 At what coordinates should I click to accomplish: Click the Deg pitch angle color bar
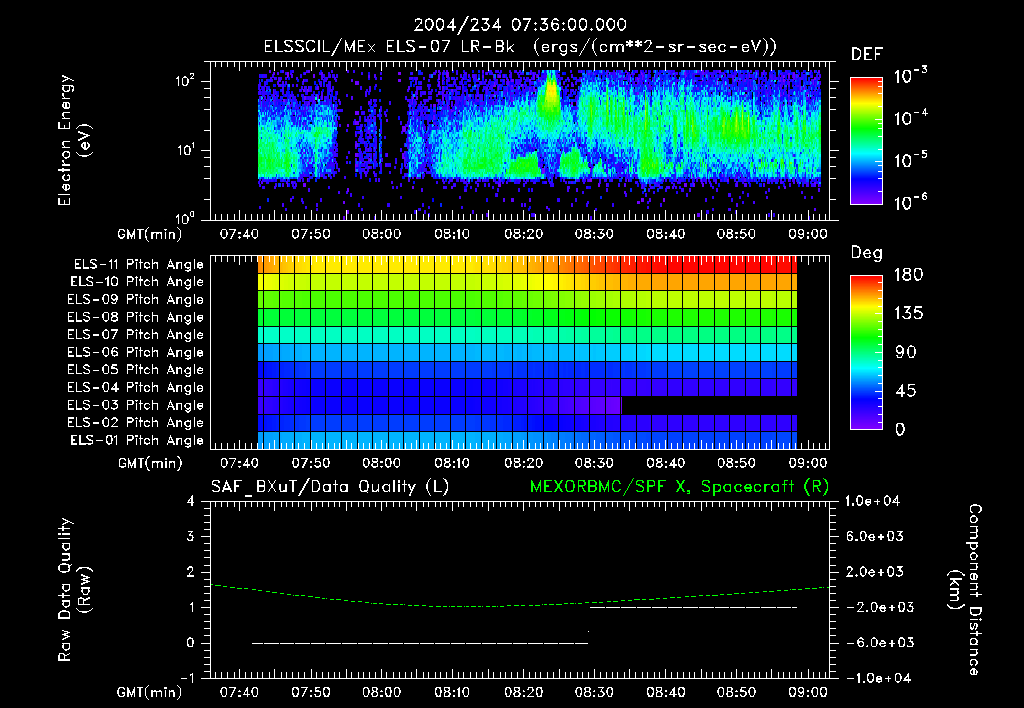[x=866, y=353]
